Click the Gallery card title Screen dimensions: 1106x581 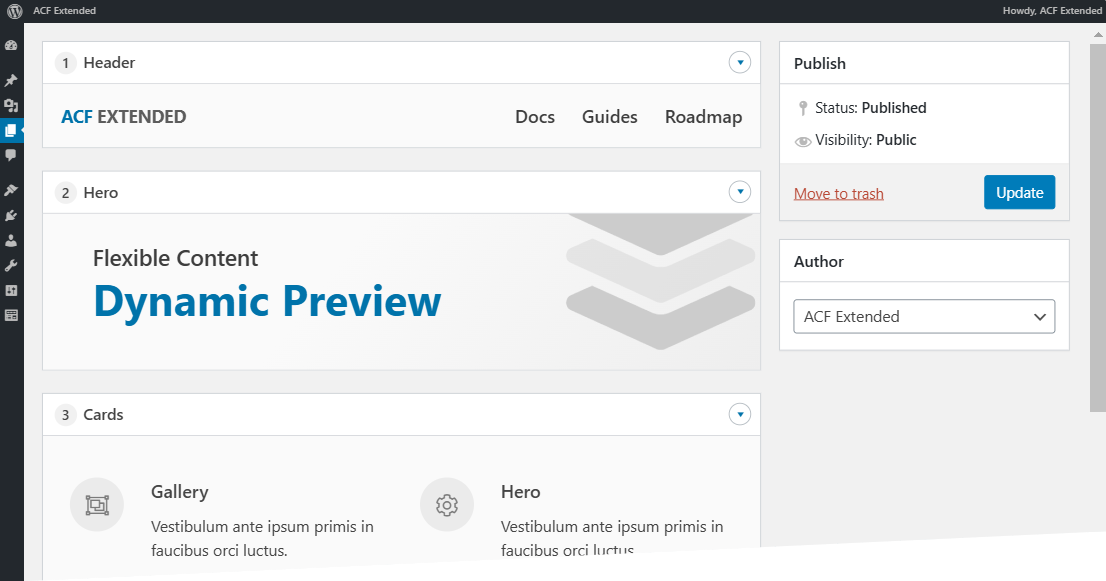click(180, 492)
